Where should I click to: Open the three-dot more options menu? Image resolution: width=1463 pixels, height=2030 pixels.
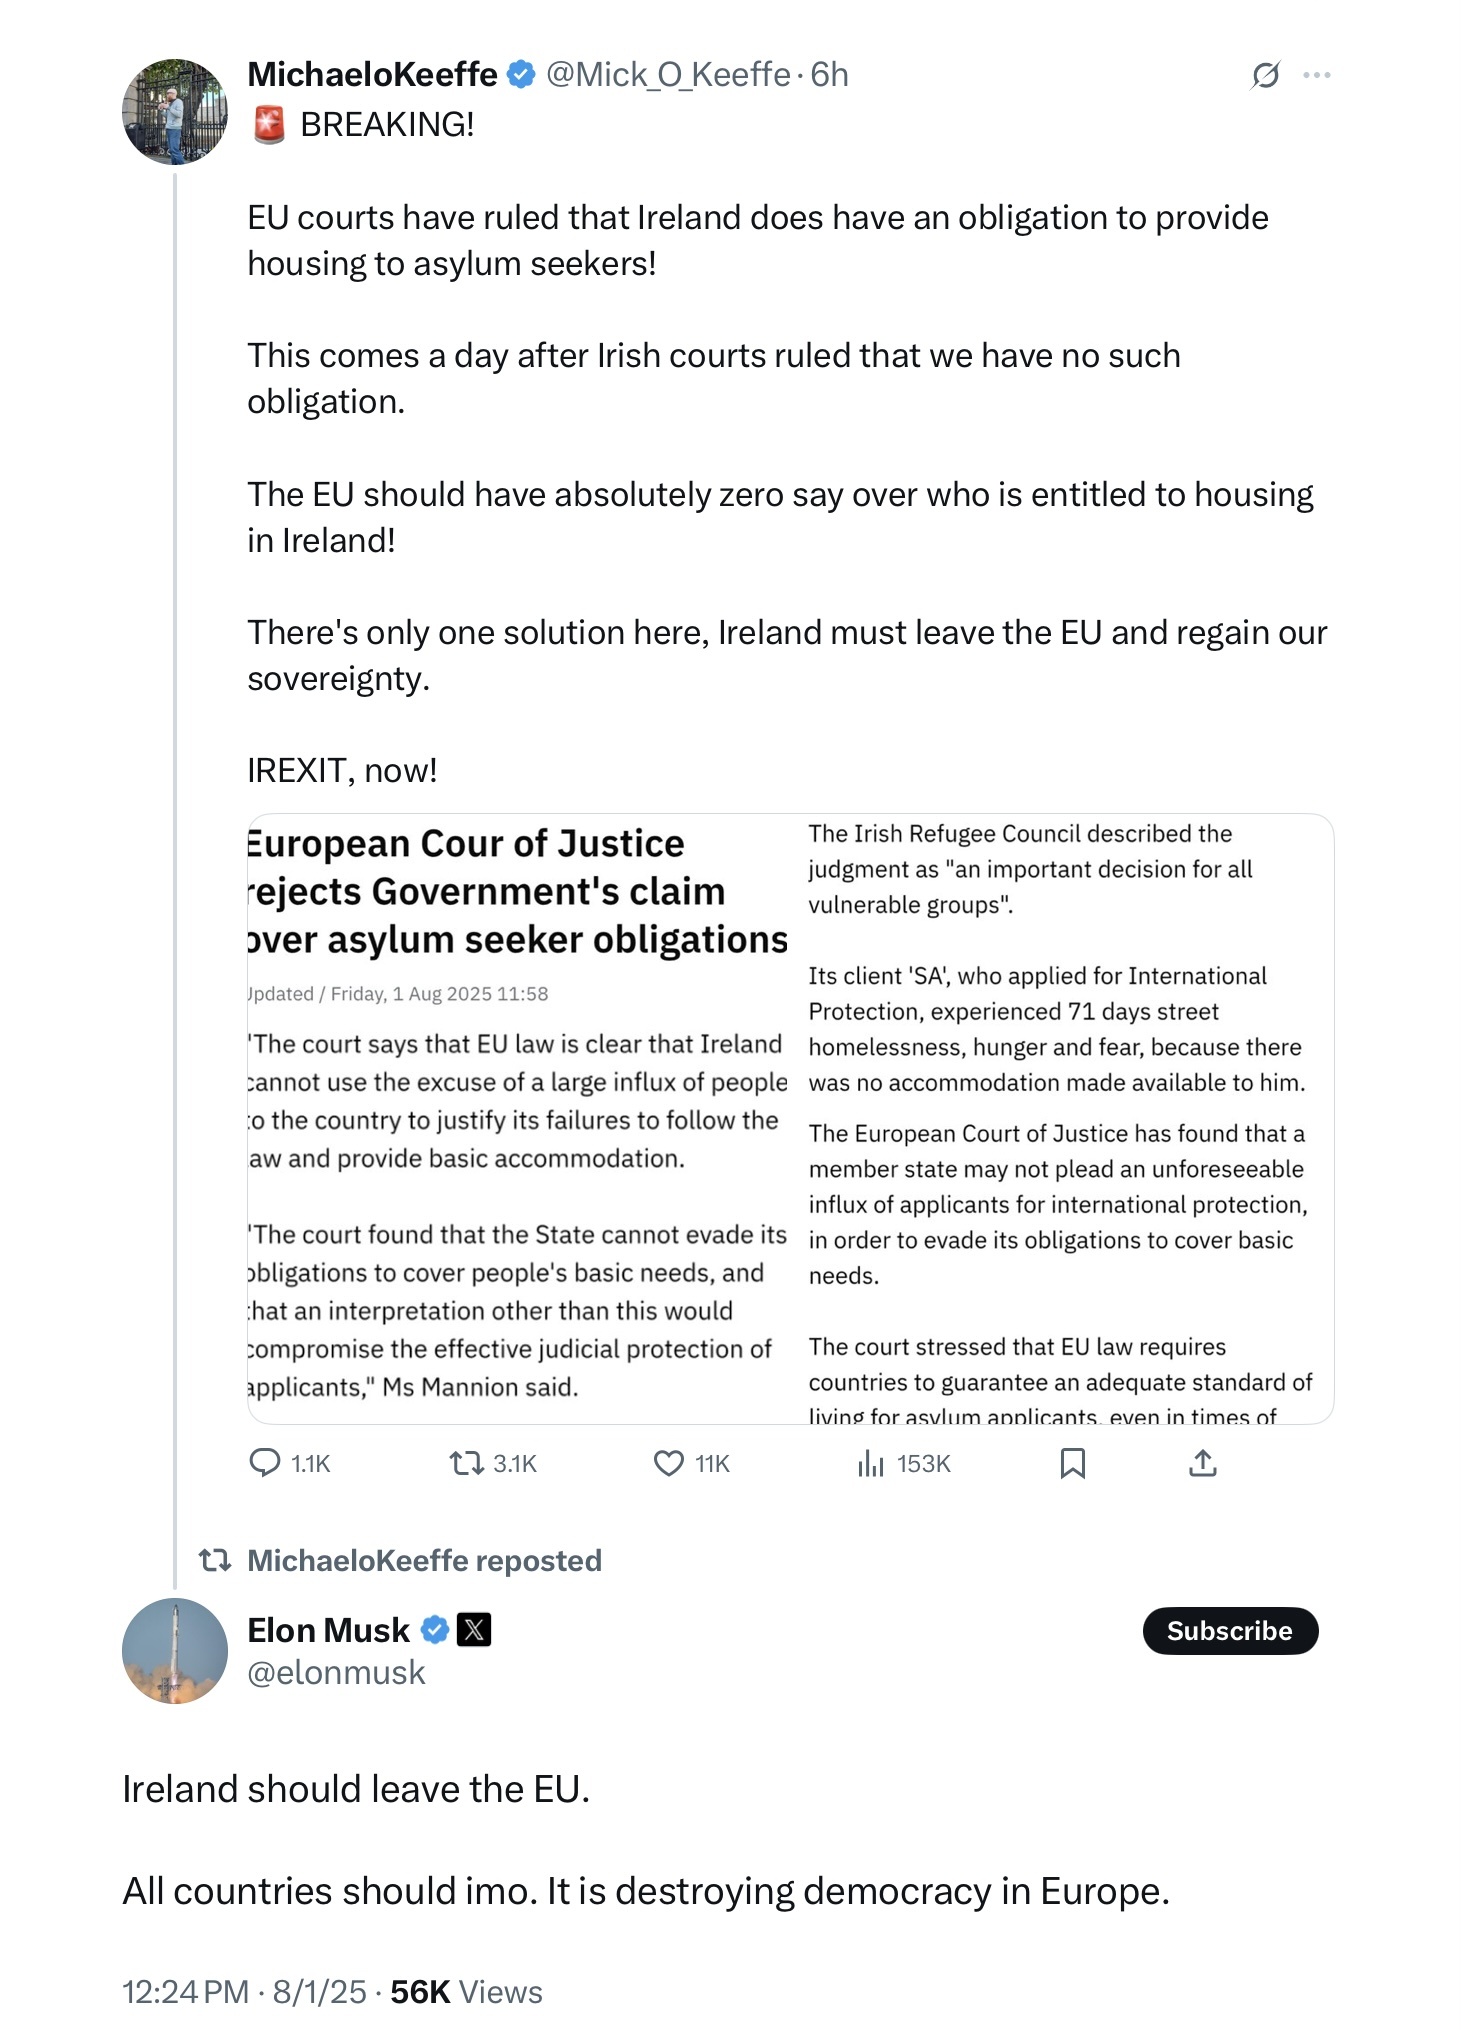click(x=1317, y=75)
